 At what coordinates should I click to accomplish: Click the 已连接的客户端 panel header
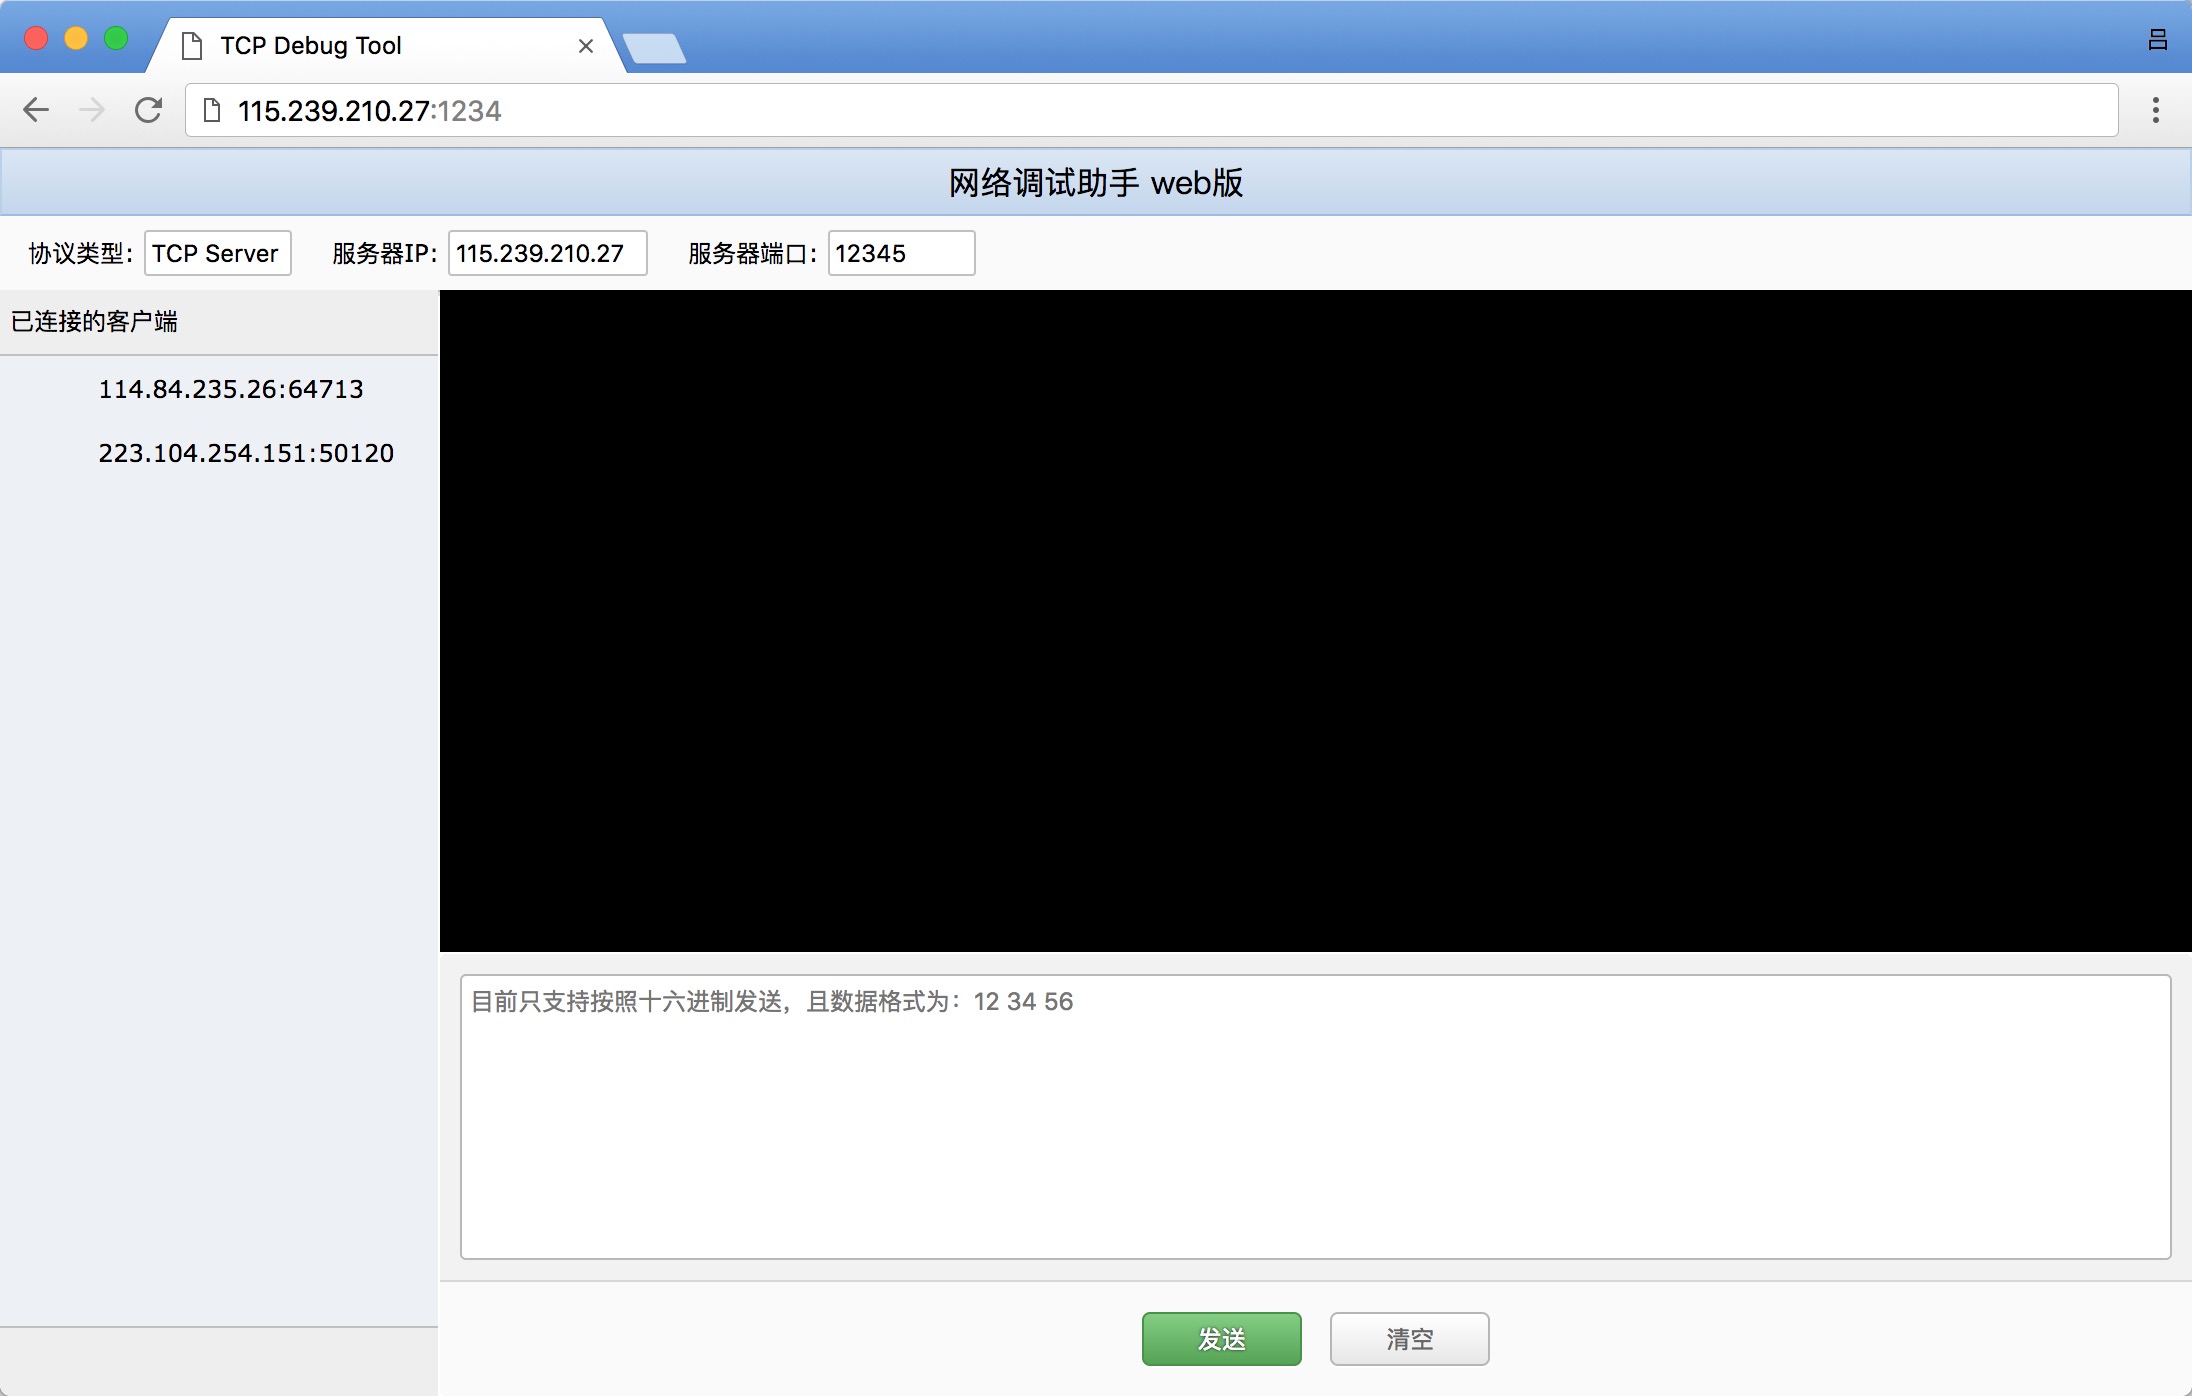94,321
